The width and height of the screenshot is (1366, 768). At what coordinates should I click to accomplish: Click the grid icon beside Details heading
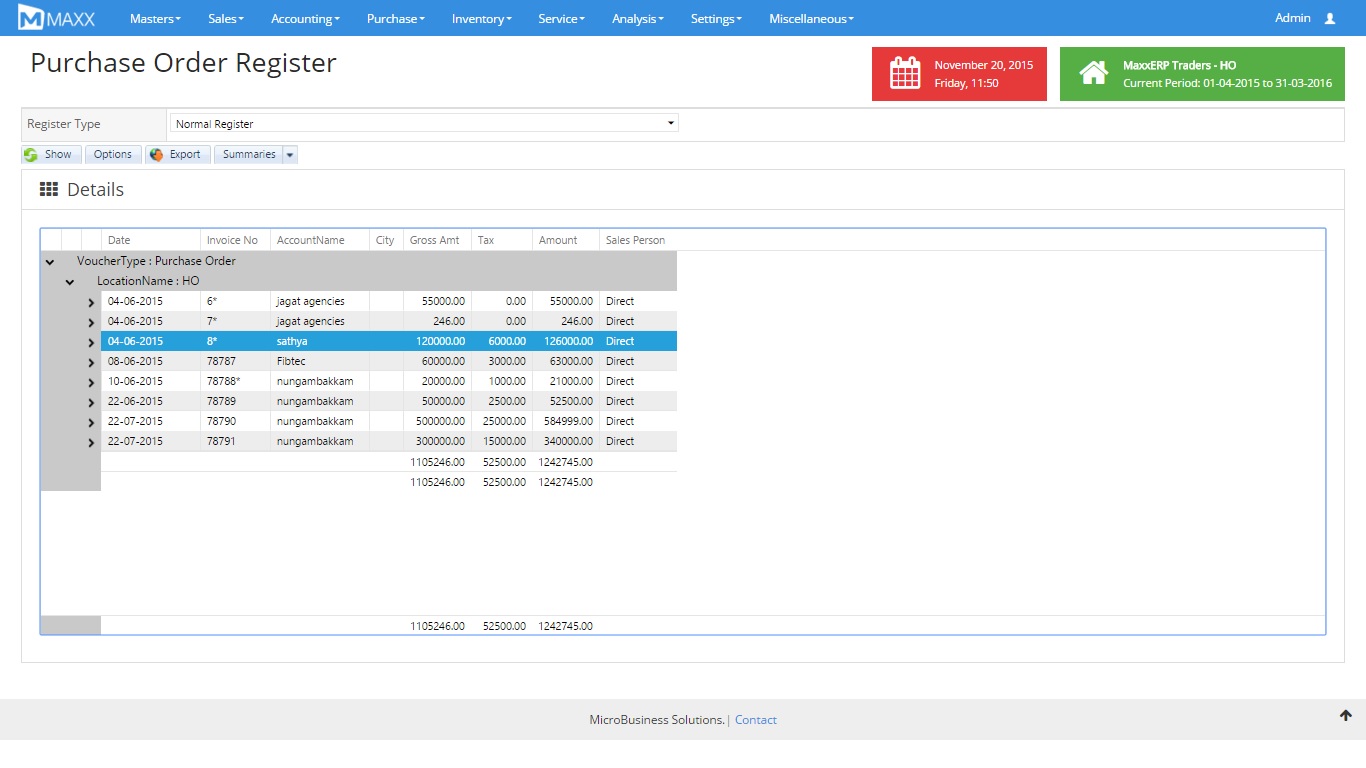(x=48, y=189)
